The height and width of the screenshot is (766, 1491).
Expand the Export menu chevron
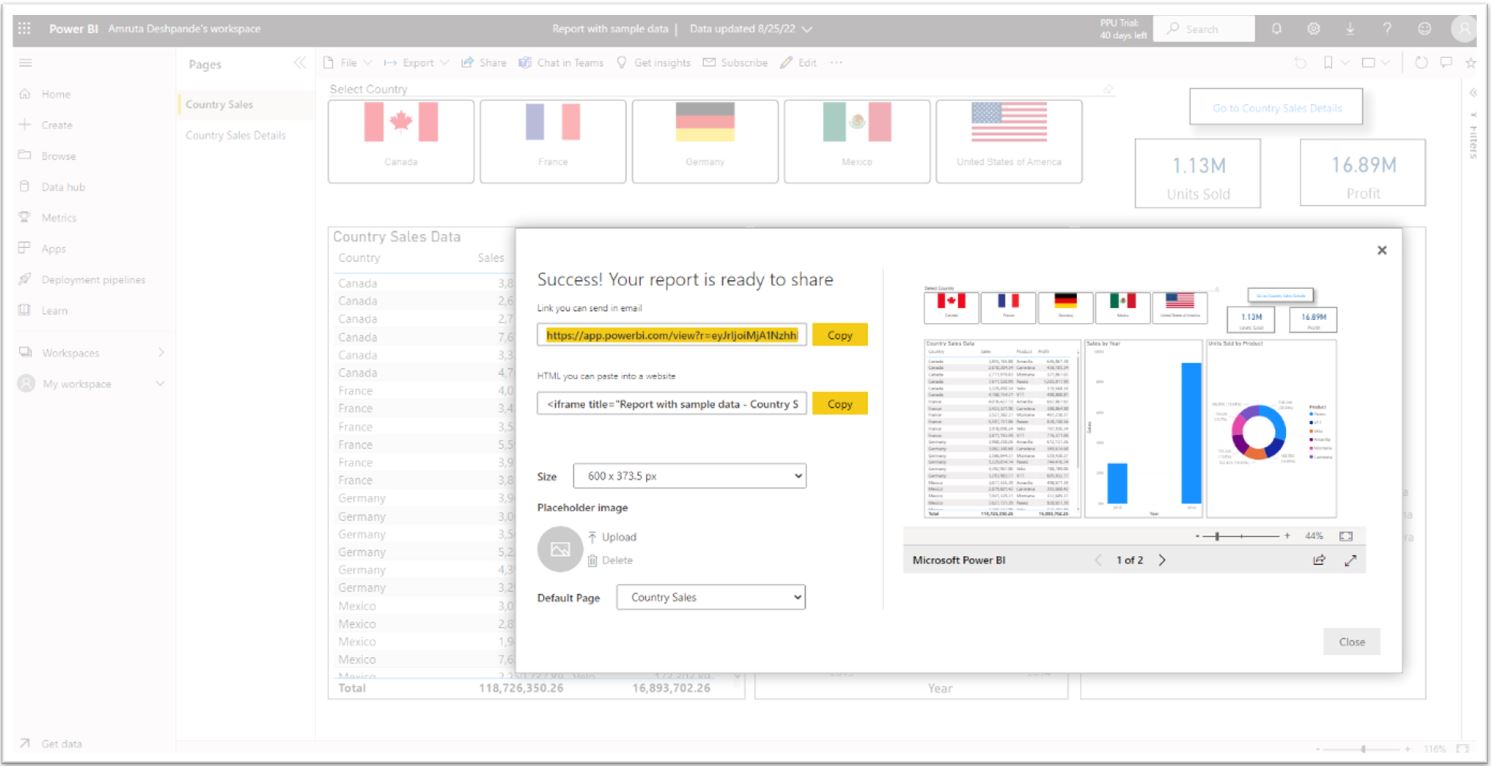[x=445, y=62]
